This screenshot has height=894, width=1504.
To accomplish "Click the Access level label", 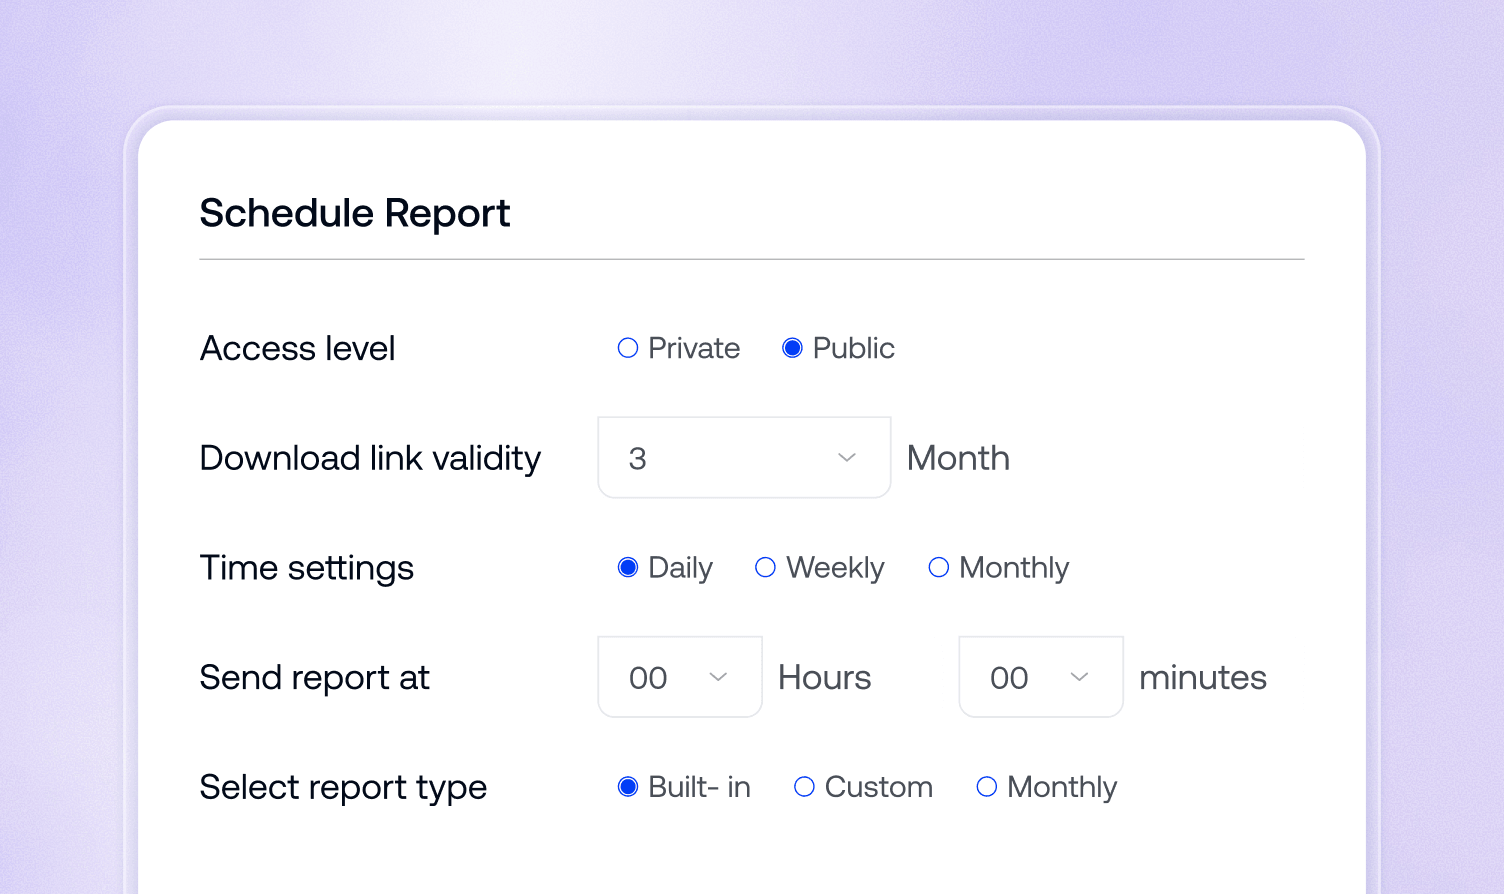I will pos(298,348).
